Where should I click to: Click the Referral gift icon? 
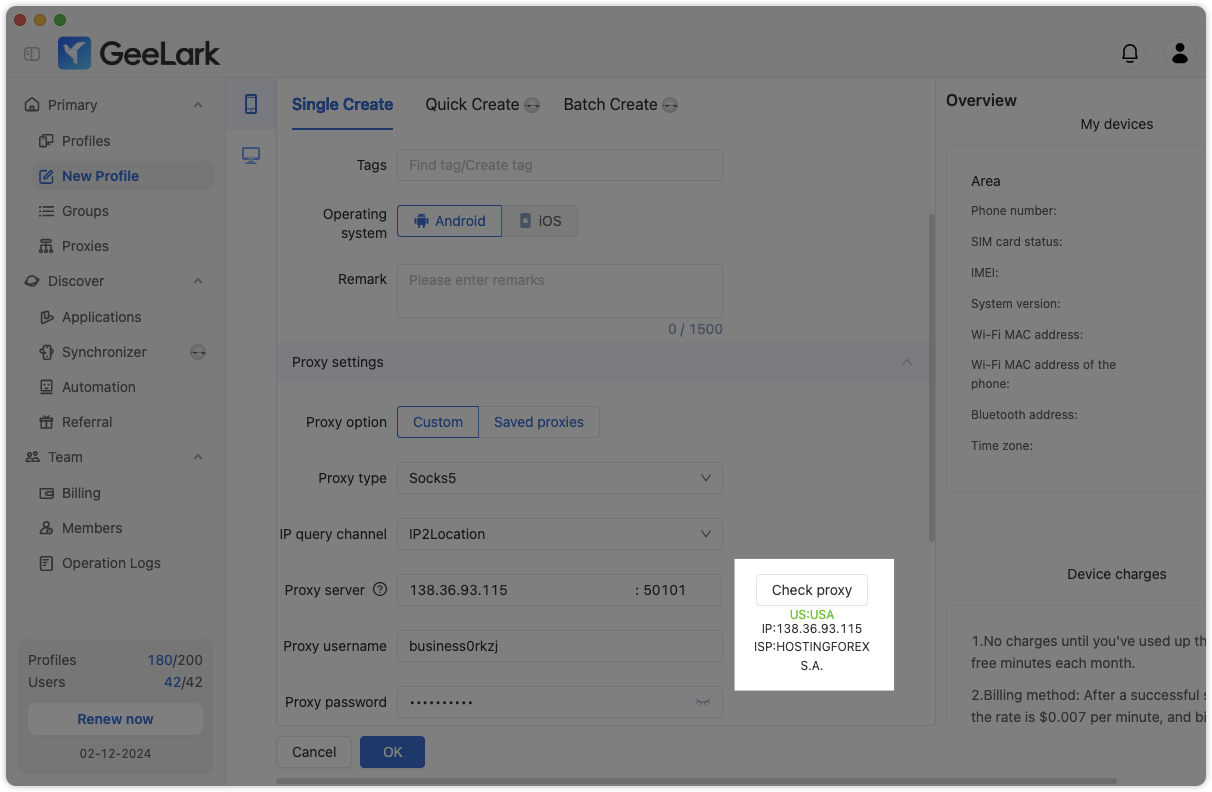[x=46, y=422]
